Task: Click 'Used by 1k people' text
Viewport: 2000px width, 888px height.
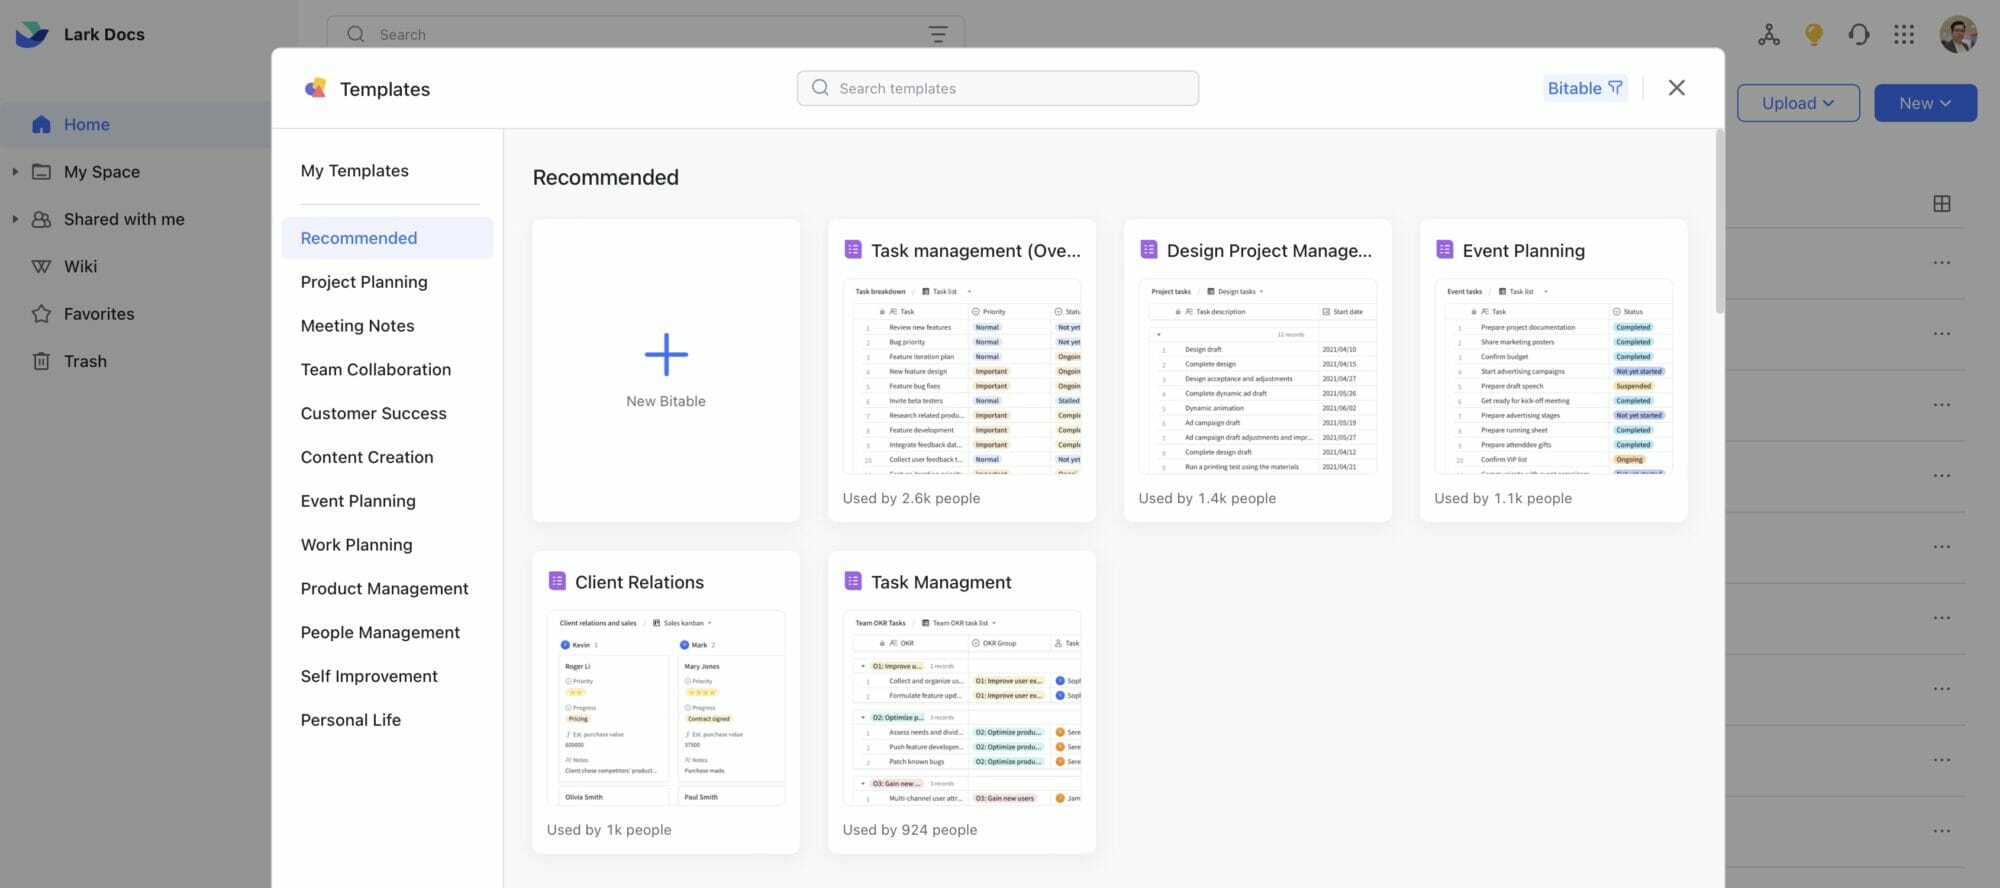Action: (x=609, y=830)
